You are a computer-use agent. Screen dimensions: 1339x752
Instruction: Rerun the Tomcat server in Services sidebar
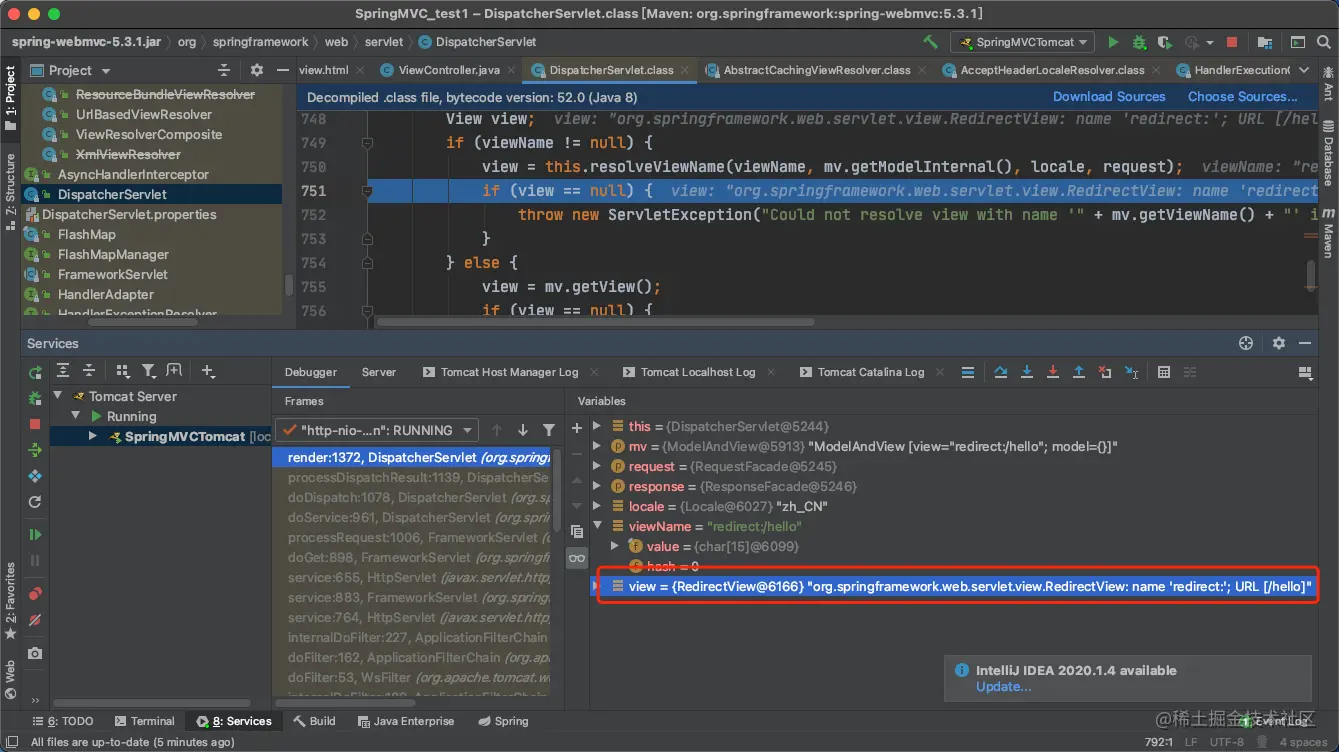(x=35, y=372)
